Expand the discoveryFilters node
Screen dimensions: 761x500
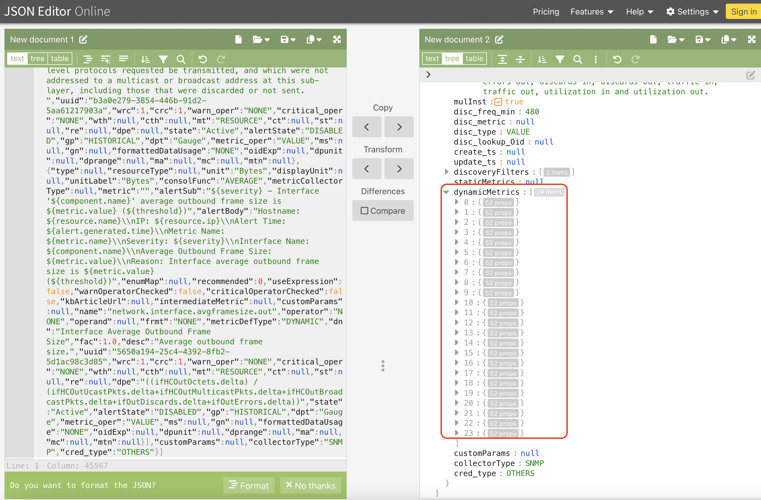point(447,172)
